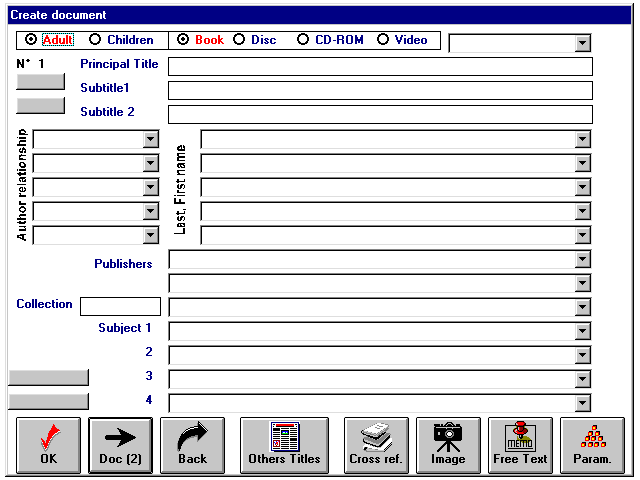The height and width of the screenshot is (480, 640).
Task: Choose the Disc media type
Action: tap(239, 40)
